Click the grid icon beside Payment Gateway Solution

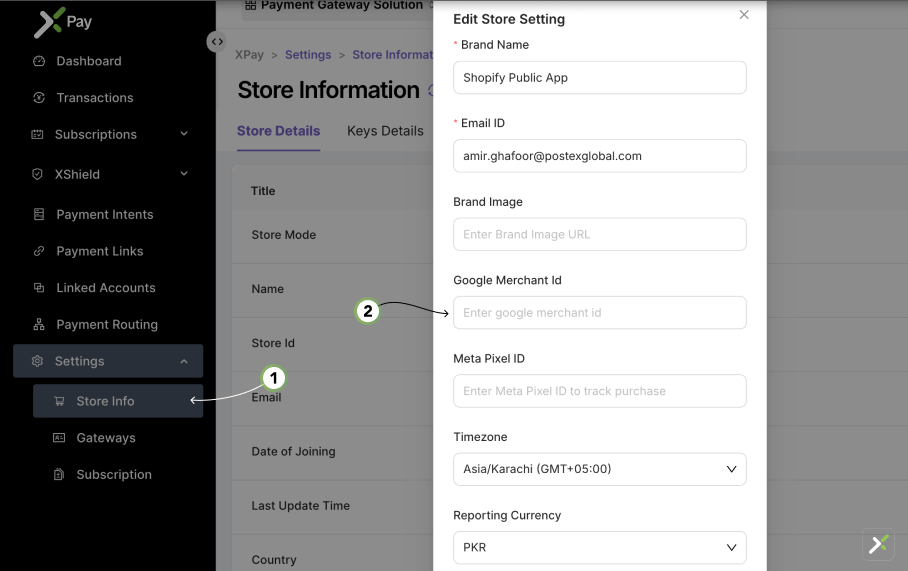[x=251, y=5]
